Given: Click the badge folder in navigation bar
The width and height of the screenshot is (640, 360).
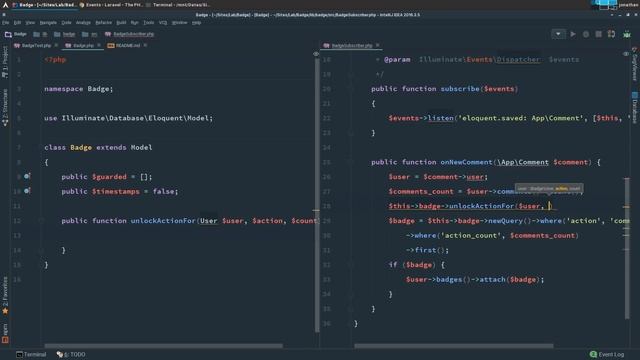Looking at the screenshot, I should pos(64,34).
